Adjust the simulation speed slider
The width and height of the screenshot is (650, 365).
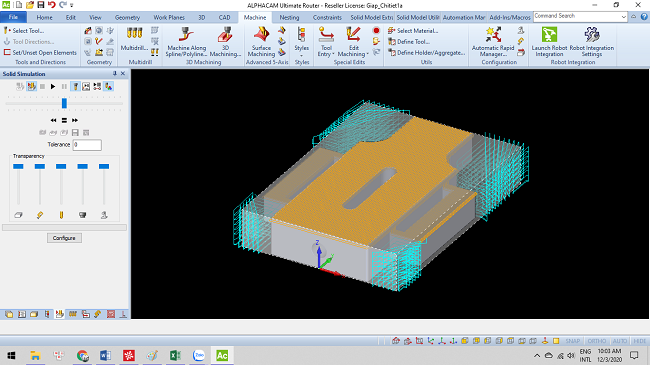click(x=64, y=103)
